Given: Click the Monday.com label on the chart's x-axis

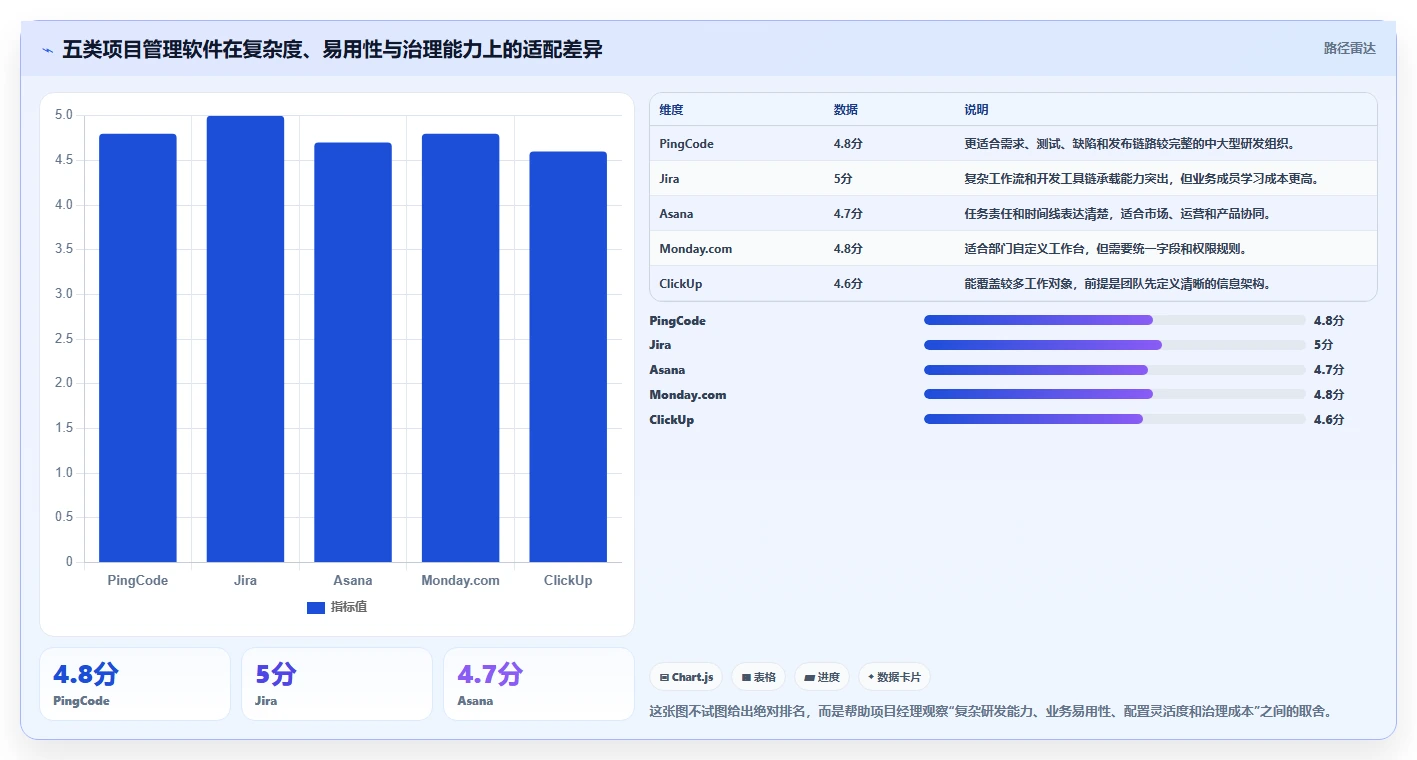Looking at the screenshot, I should click(460, 580).
